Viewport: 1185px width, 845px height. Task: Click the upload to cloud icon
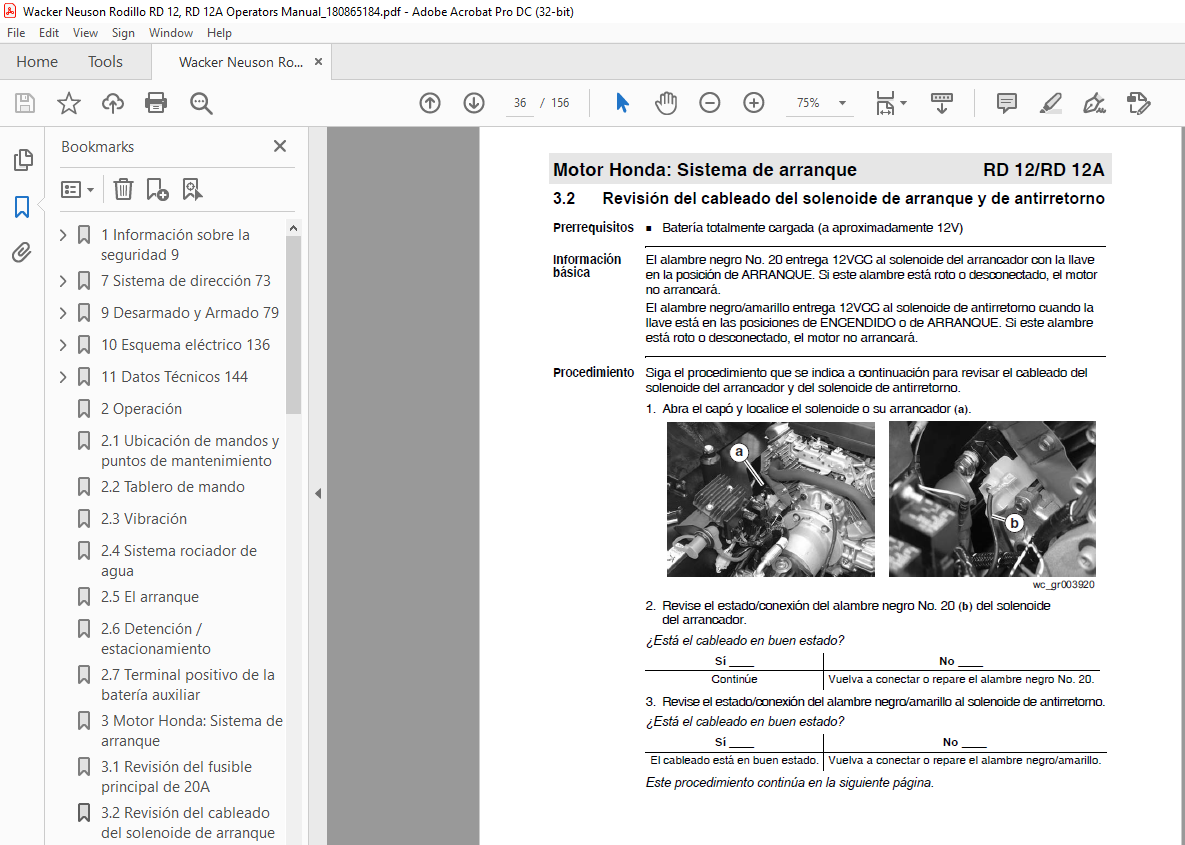pos(113,103)
